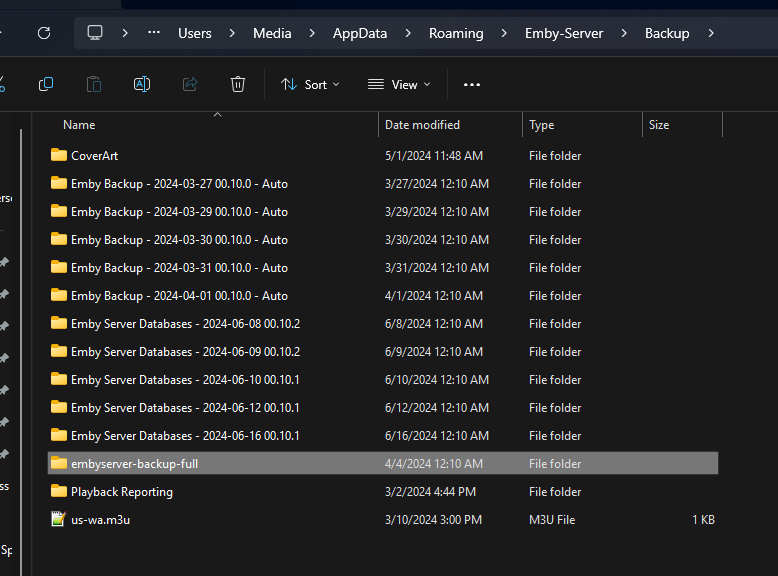
Task: Click the Copy icon in the toolbar
Action: tap(46, 85)
